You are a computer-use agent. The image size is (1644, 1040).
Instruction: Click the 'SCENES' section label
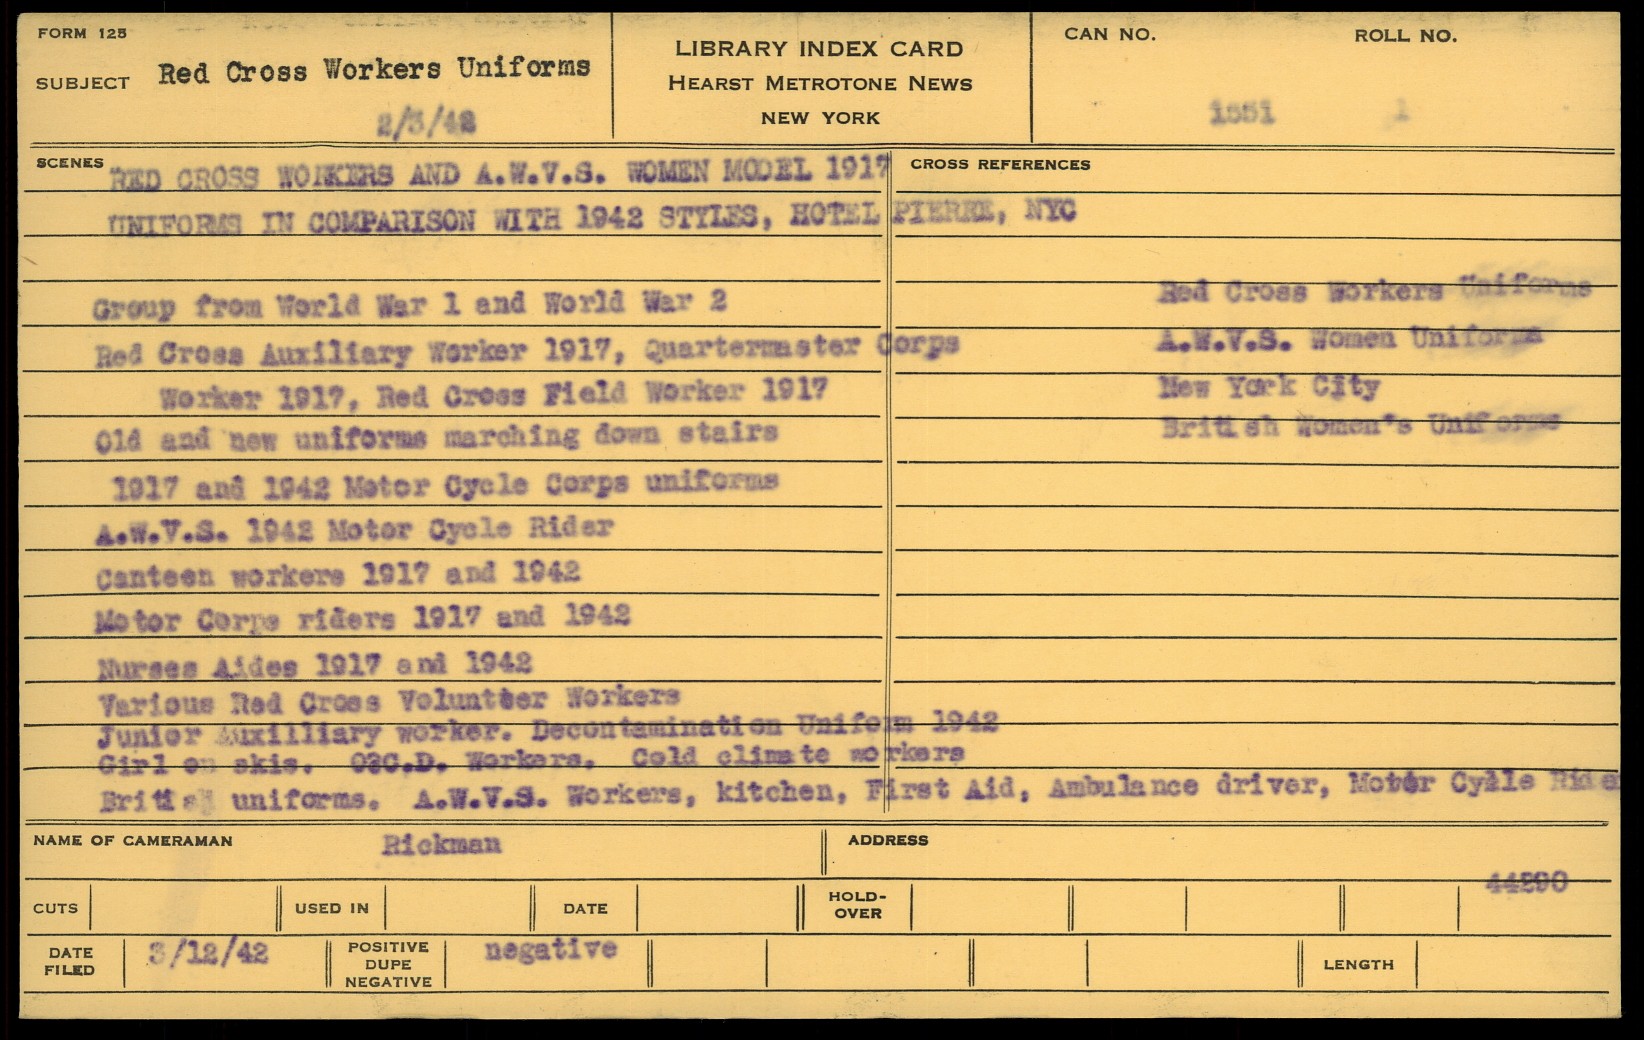pyautogui.click(x=69, y=163)
